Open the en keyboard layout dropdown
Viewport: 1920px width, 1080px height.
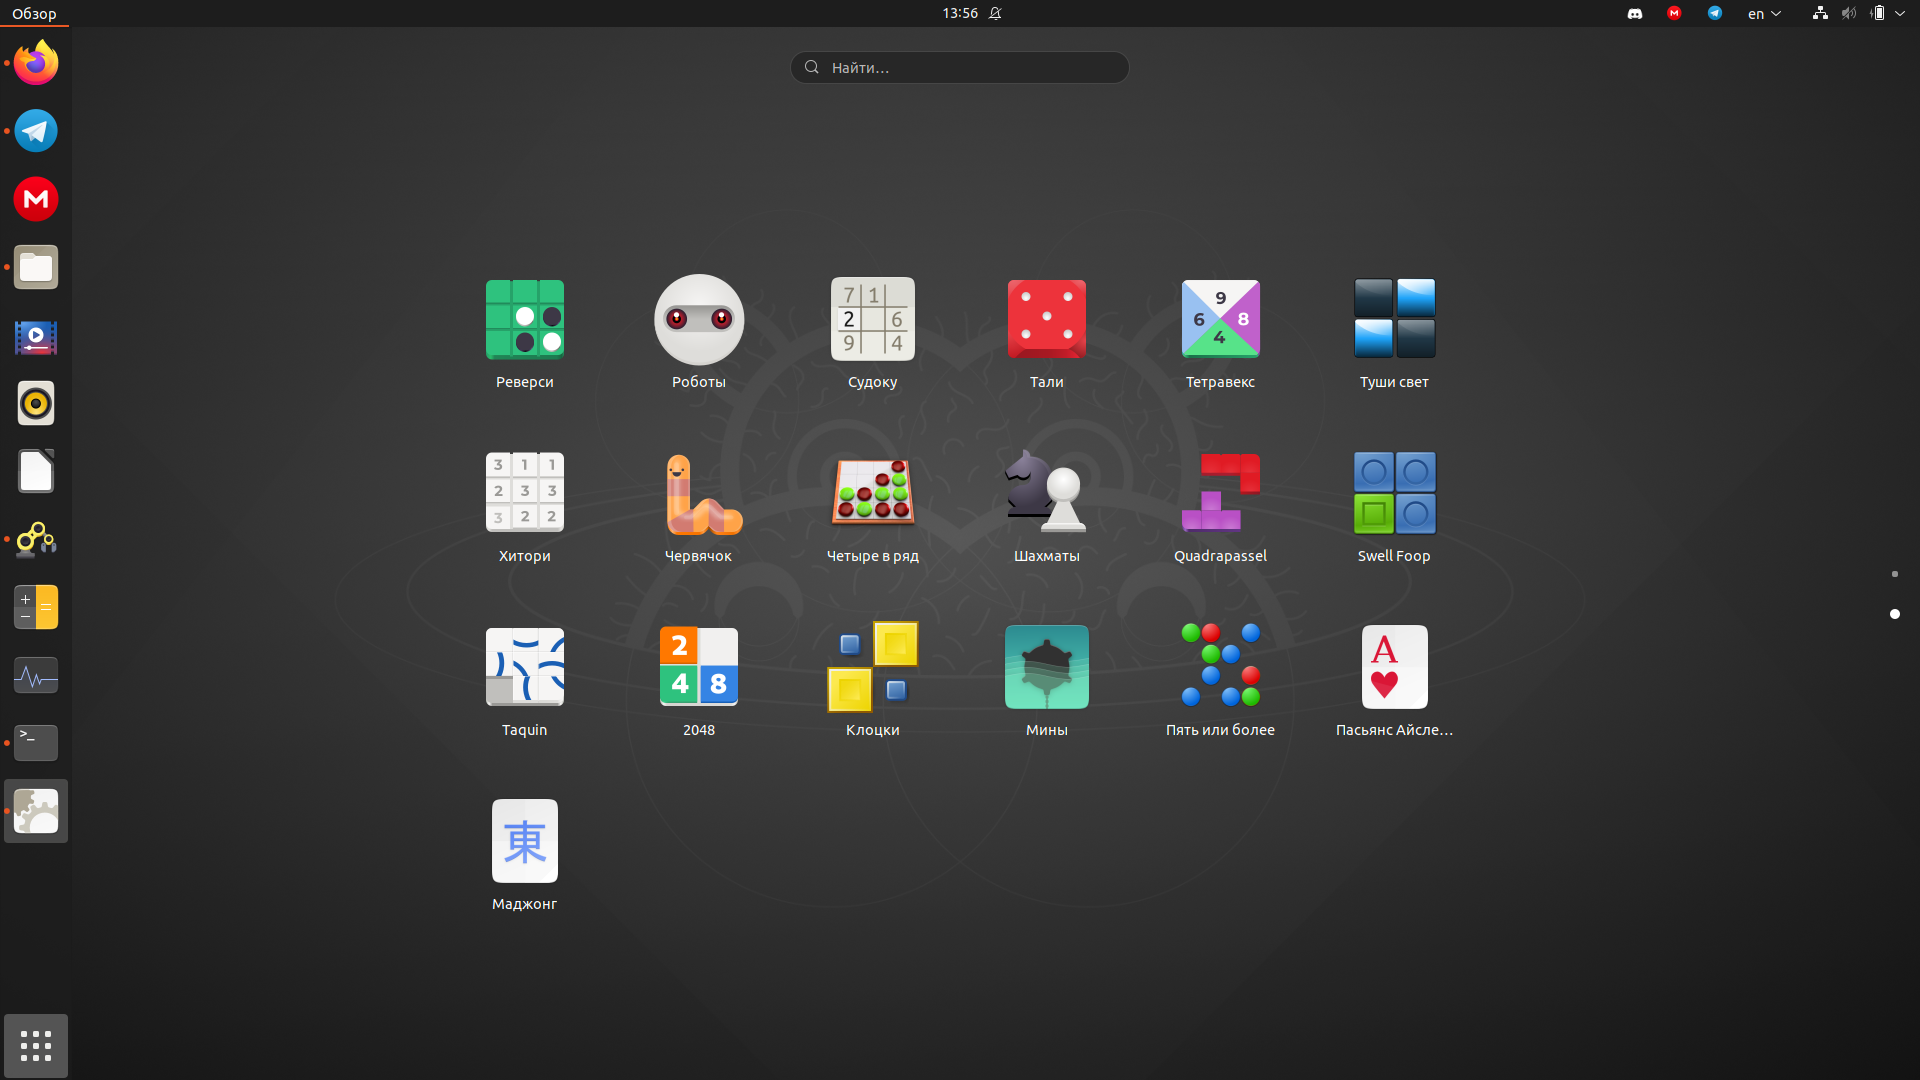pyautogui.click(x=1764, y=13)
